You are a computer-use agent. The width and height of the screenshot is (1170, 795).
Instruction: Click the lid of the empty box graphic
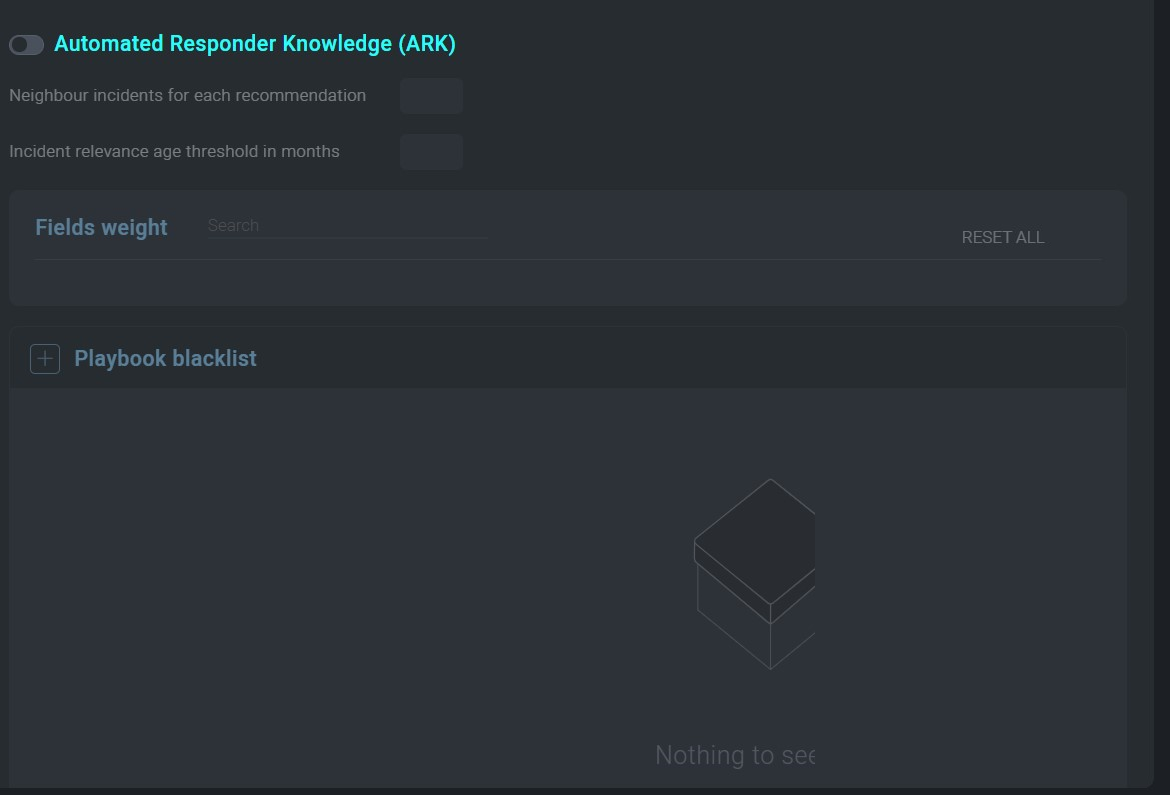tap(755, 540)
